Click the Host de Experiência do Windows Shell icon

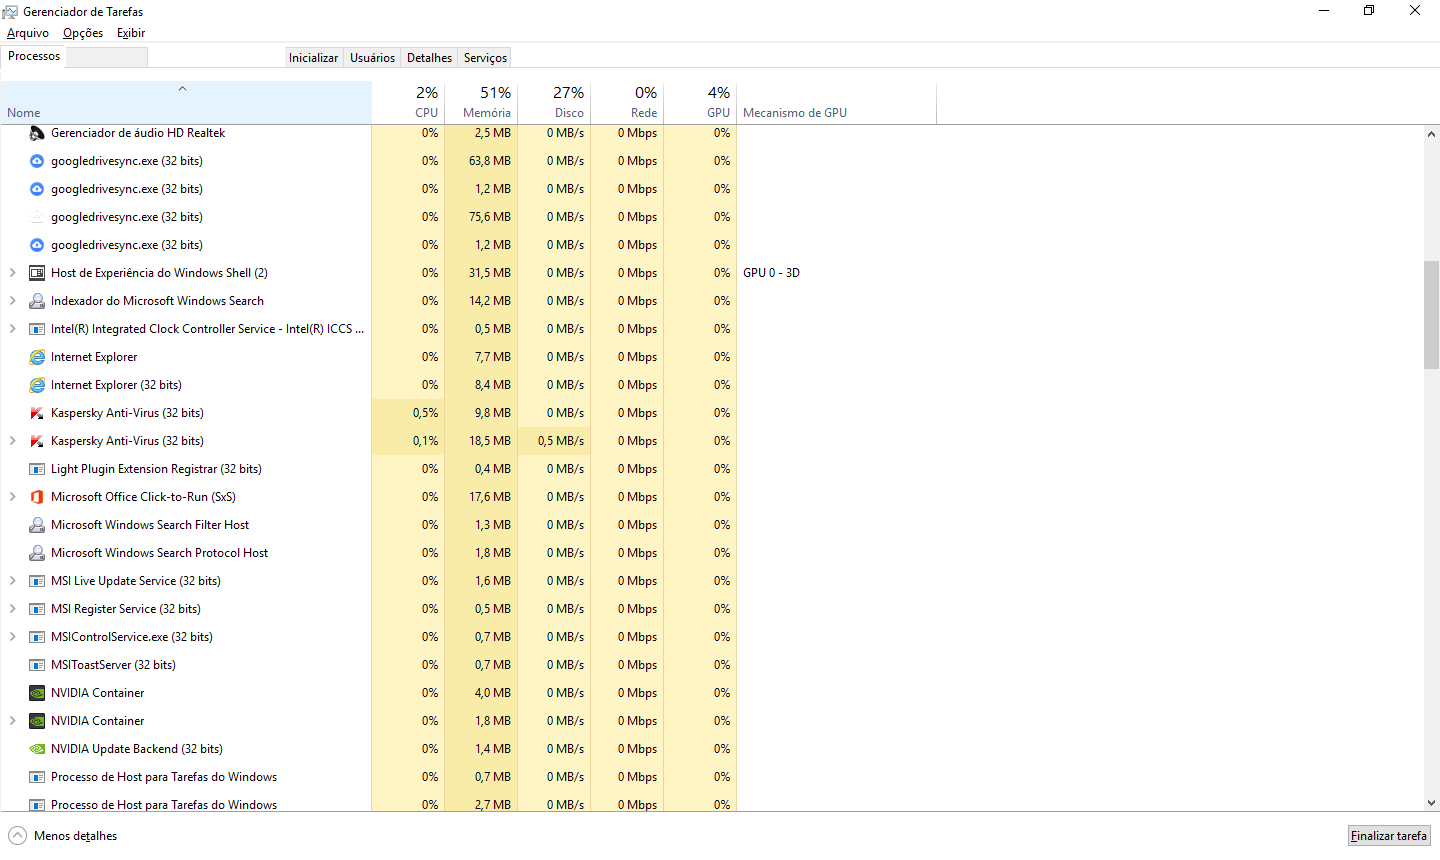[x=37, y=273]
